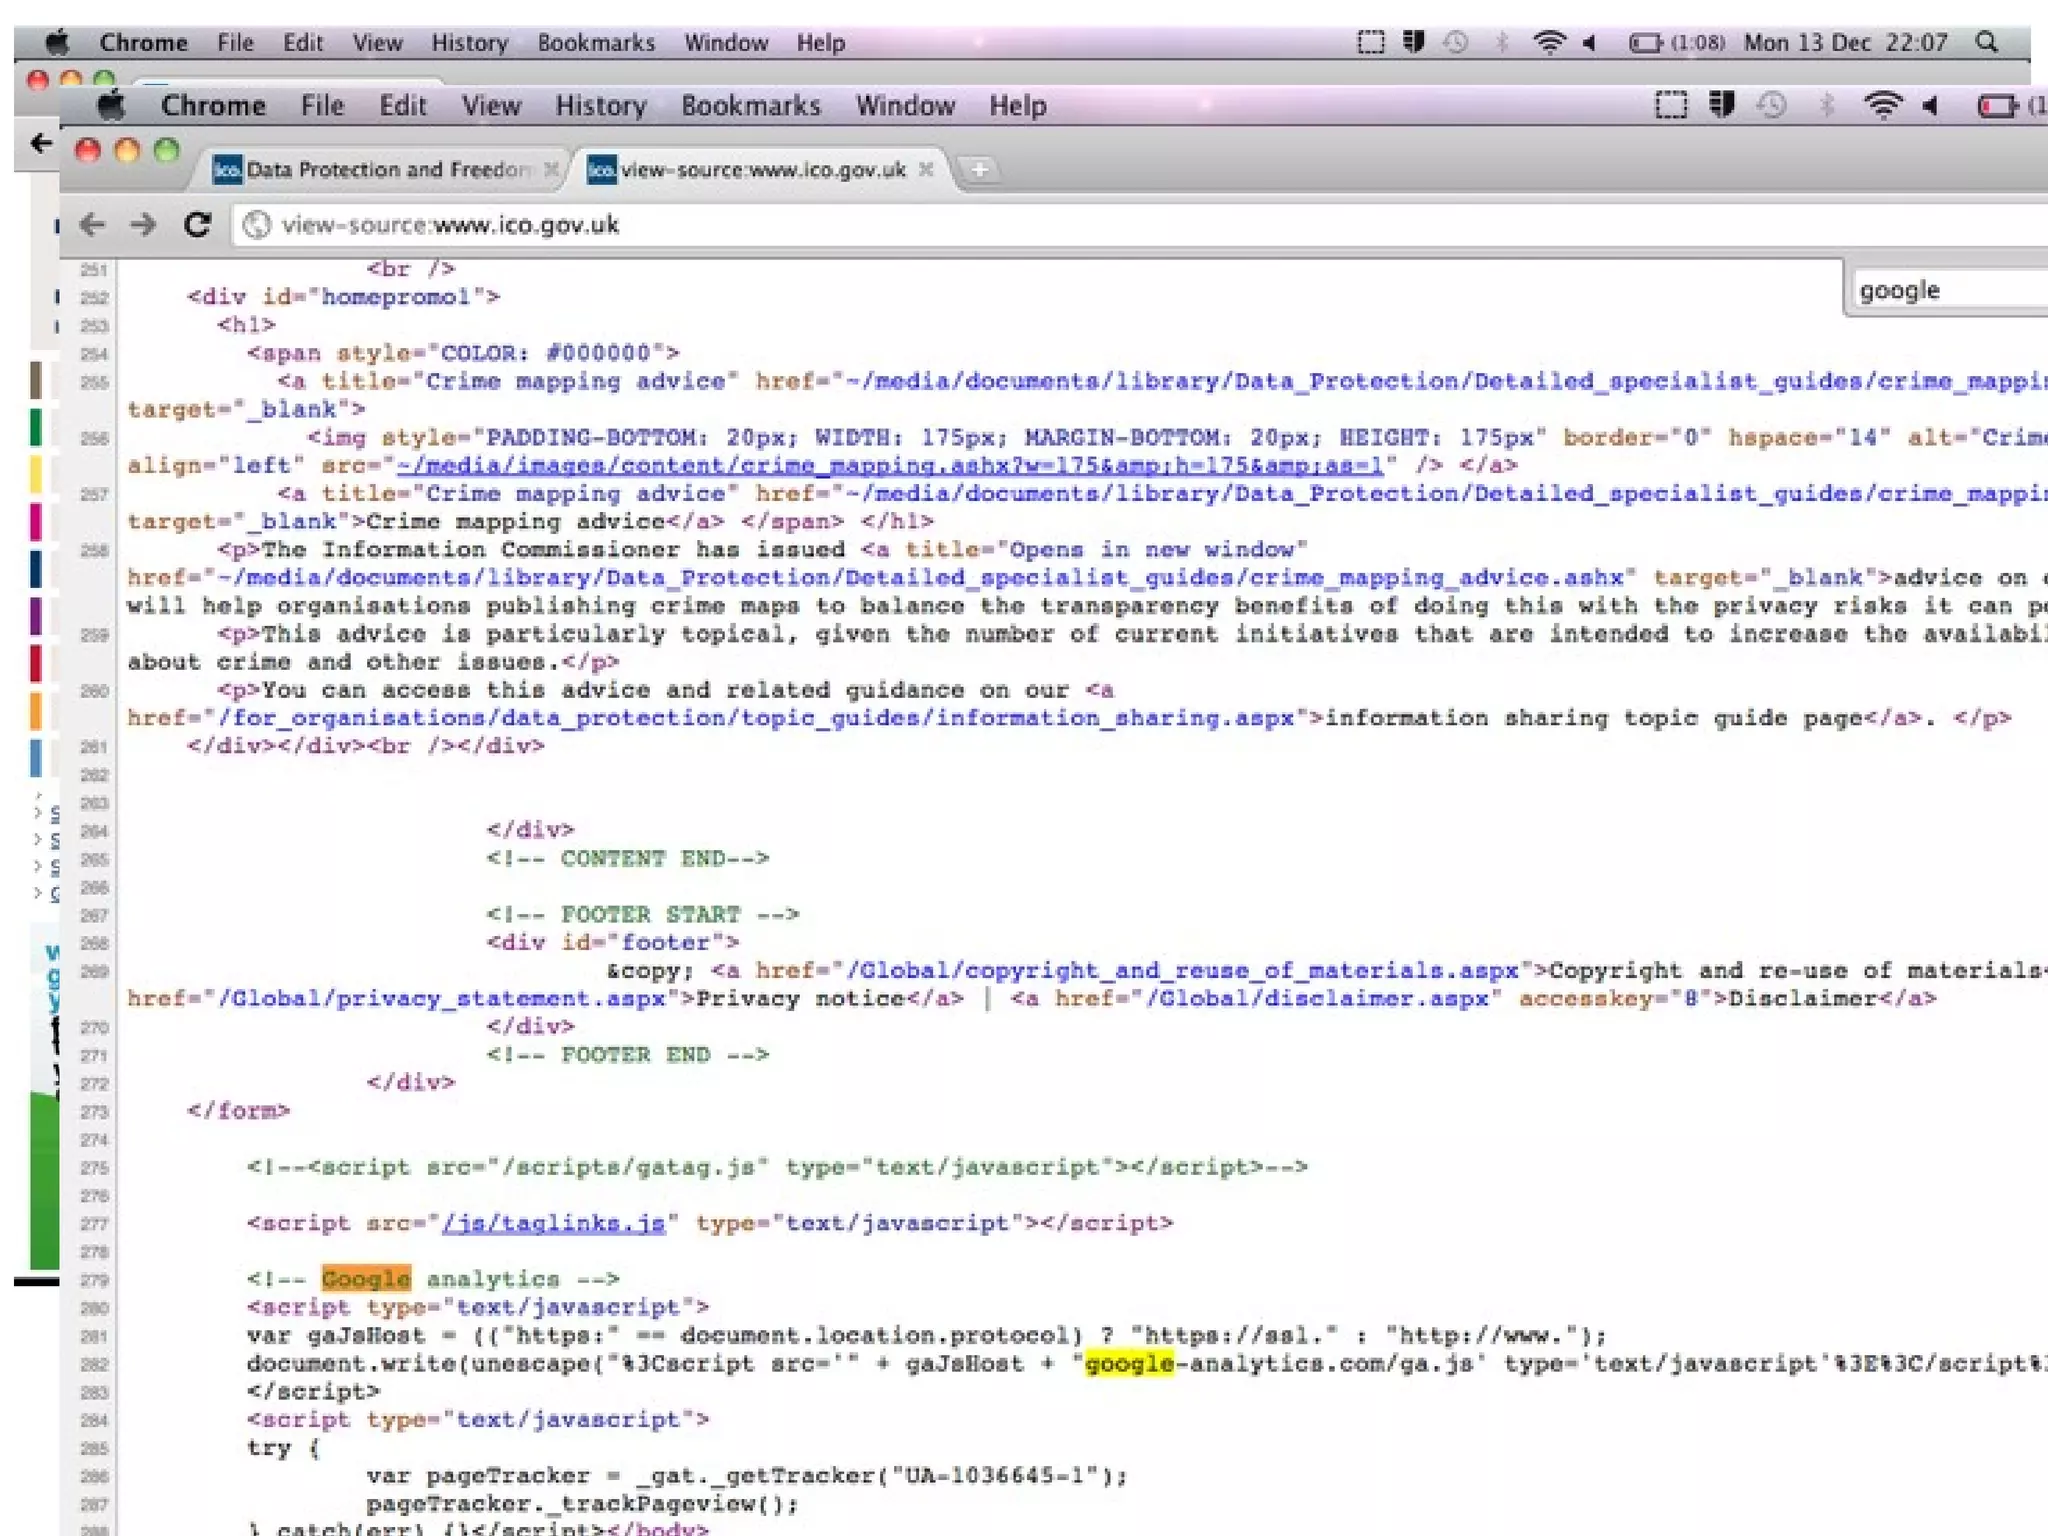2048x1536 pixels.
Task: Open the crime_mapping.ashx image source link
Action: (x=890, y=465)
